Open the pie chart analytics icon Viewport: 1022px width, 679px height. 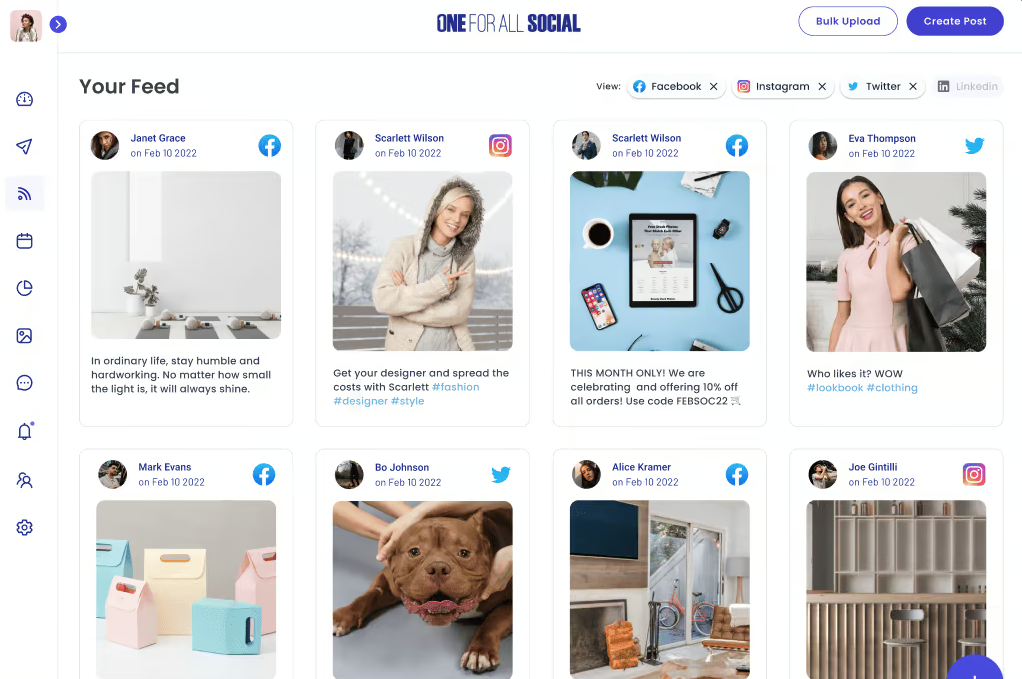click(x=25, y=288)
